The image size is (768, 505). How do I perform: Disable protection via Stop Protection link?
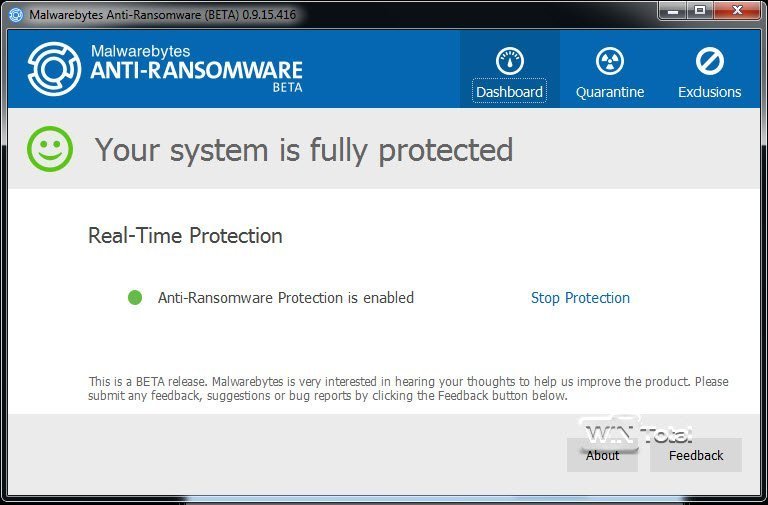pyautogui.click(x=580, y=298)
